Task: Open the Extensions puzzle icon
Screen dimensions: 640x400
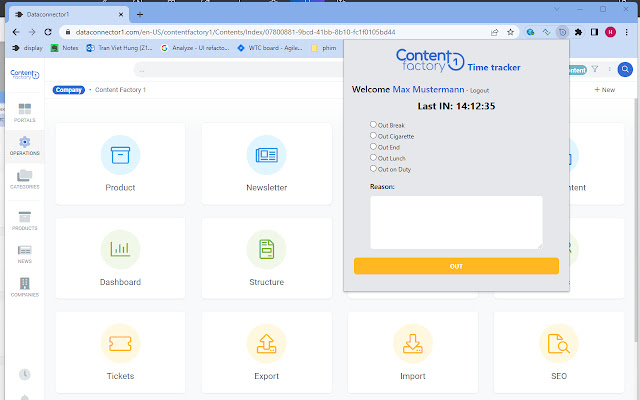Action: pos(578,32)
